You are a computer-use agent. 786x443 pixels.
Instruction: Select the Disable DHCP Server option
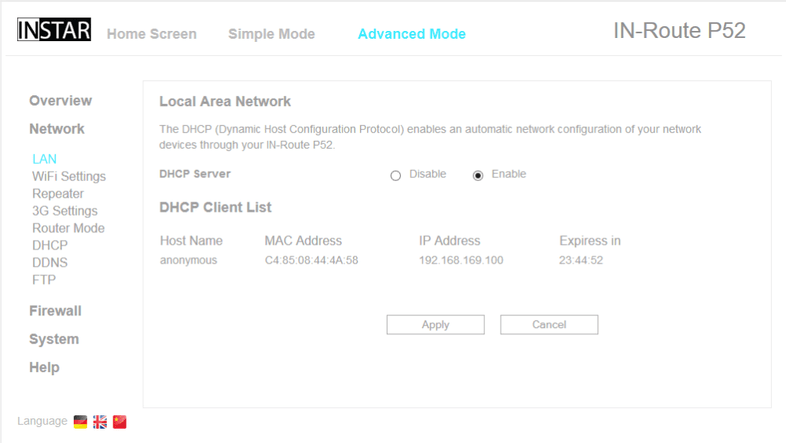tap(396, 175)
